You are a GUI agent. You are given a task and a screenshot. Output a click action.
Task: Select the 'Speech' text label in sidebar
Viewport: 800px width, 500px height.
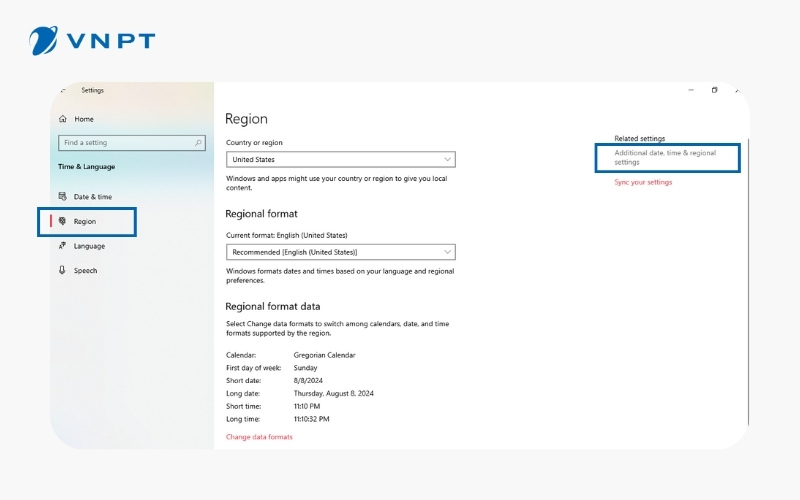point(86,271)
